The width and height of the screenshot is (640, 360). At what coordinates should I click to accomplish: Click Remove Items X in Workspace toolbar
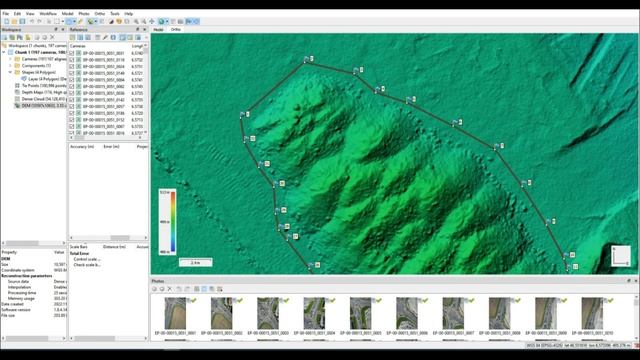tap(52, 37)
